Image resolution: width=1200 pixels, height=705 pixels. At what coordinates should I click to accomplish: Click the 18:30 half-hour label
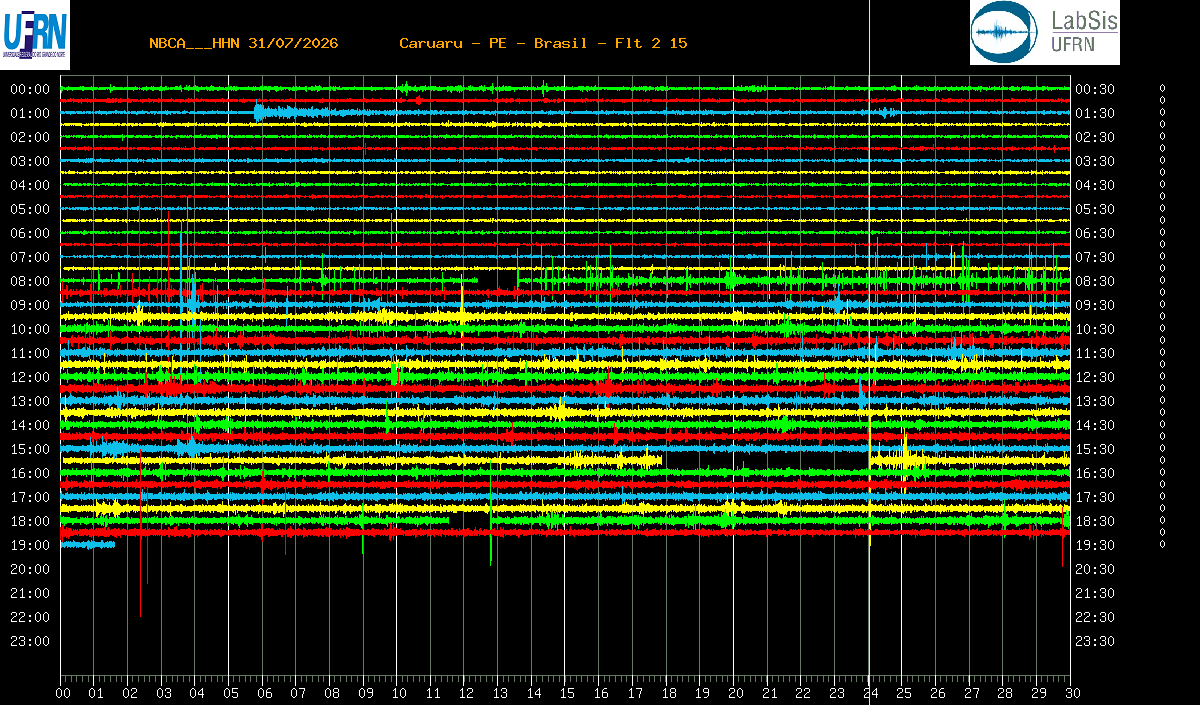pyautogui.click(x=1095, y=521)
